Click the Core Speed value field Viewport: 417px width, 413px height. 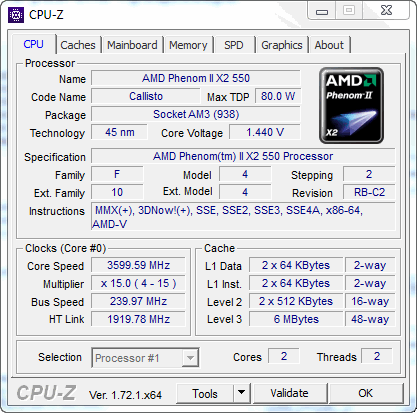[138, 265]
